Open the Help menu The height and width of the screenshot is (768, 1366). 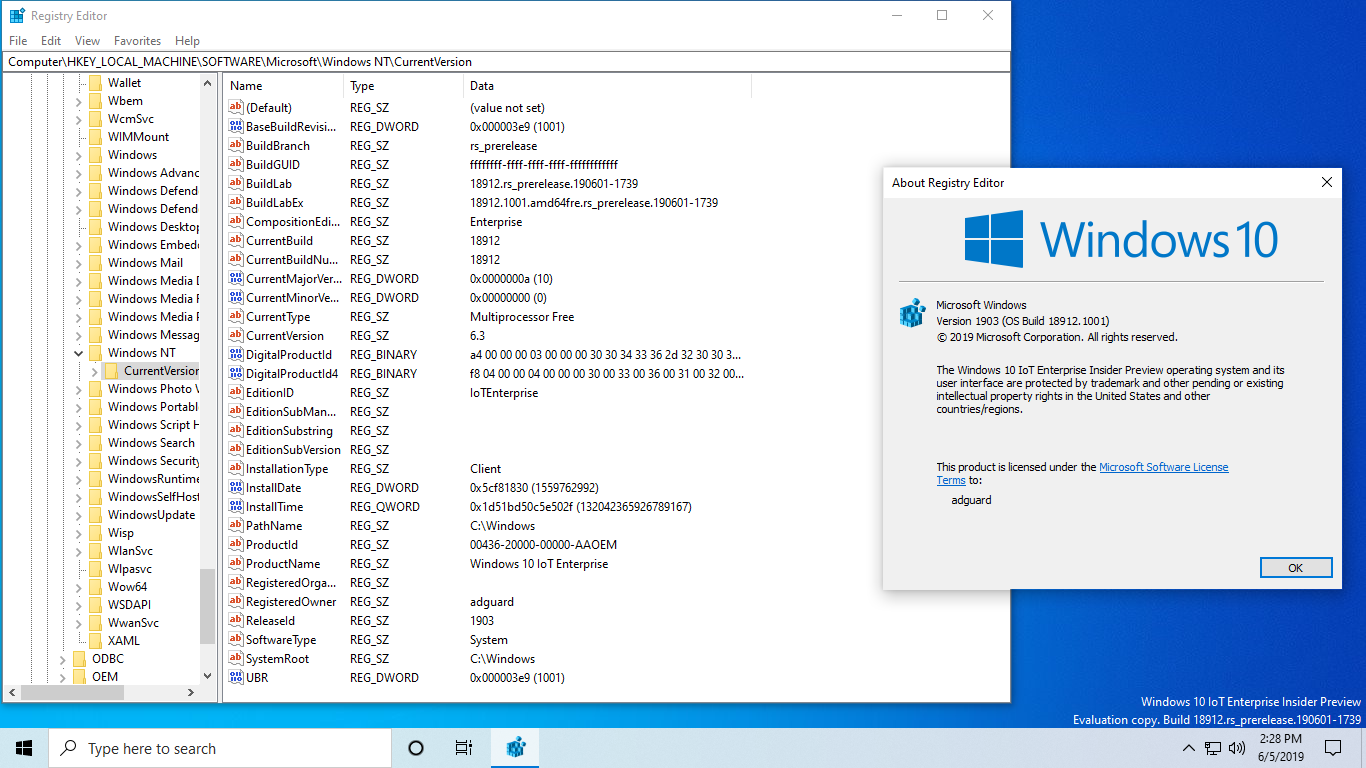(187, 41)
